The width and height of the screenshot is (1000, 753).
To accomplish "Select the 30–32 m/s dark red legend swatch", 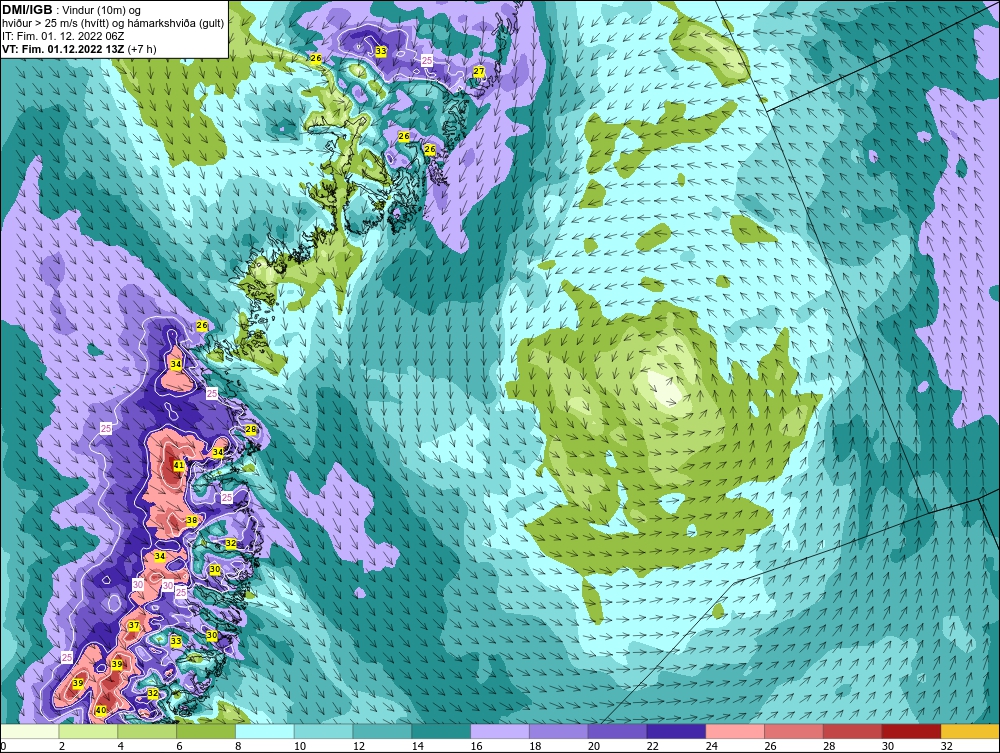I will 911,731.
